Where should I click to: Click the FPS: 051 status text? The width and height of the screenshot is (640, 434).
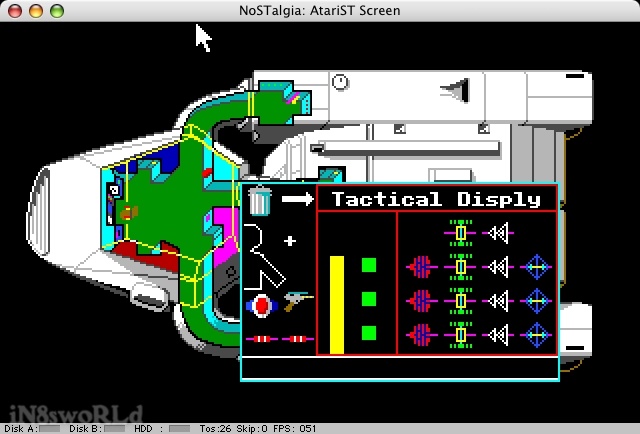295,429
